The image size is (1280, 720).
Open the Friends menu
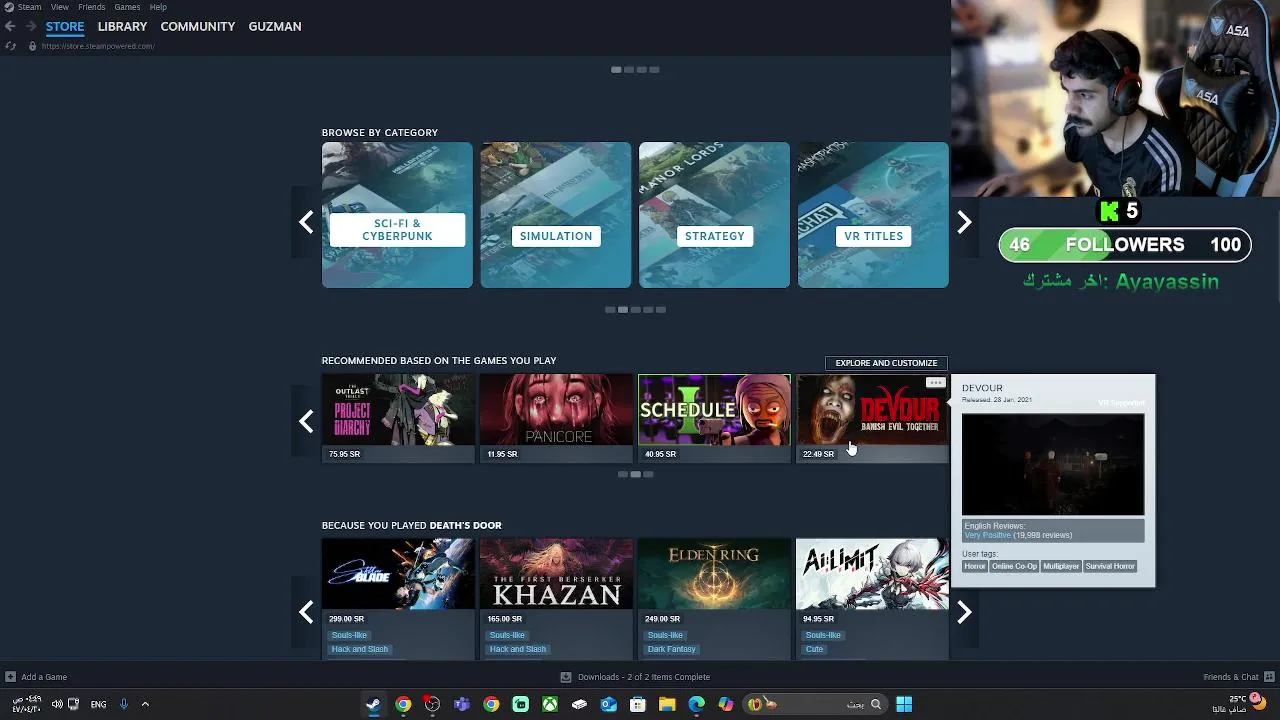pyautogui.click(x=91, y=7)
